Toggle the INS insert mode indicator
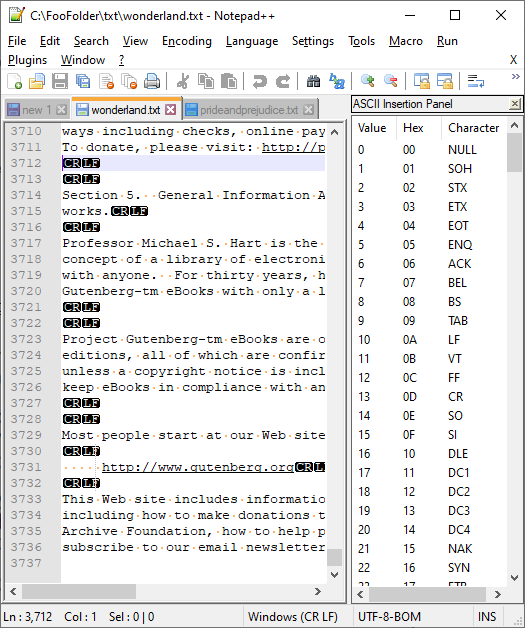This screenshot has width=525, height=628. click(487, 616)
